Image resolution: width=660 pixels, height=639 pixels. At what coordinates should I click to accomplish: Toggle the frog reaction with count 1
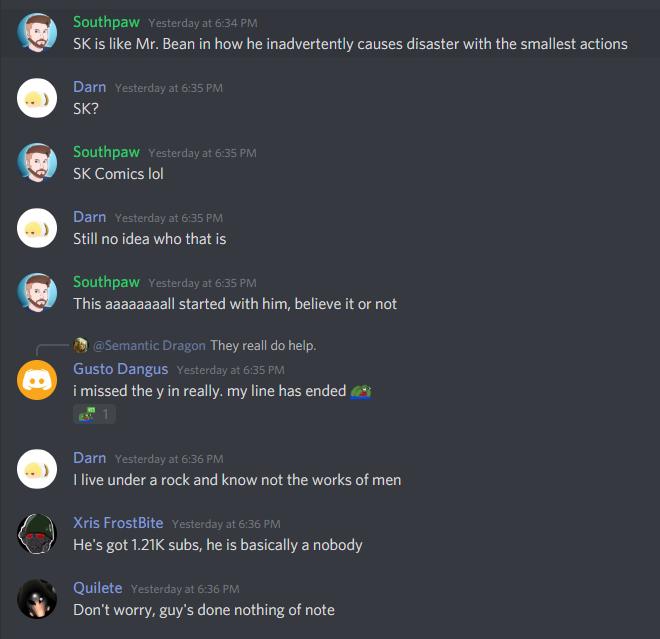[94, 414]
